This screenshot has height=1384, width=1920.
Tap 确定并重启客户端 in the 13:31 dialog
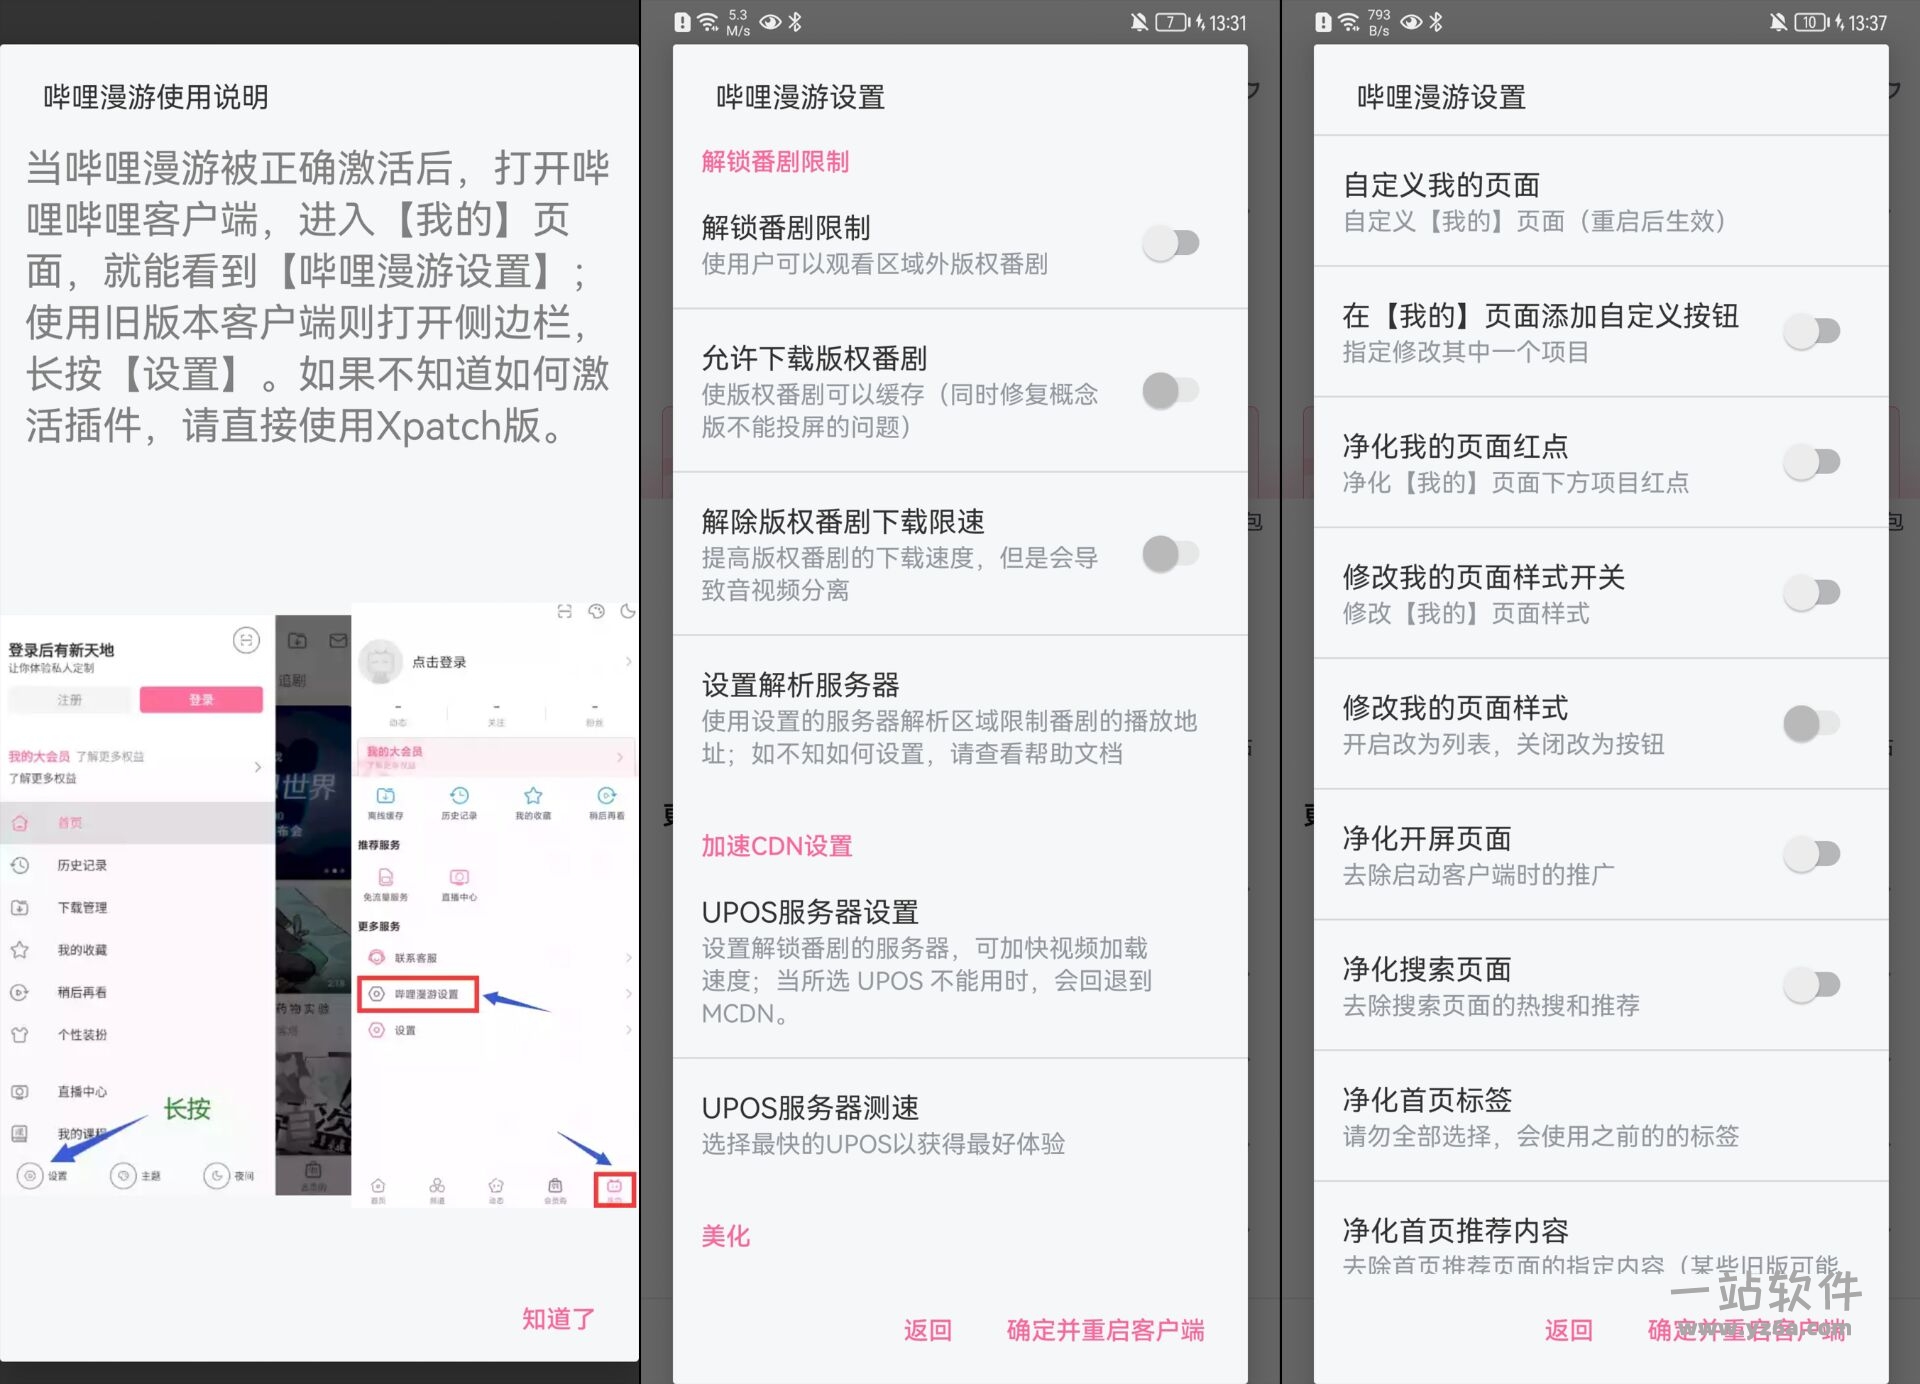tap(1105, 1330)
